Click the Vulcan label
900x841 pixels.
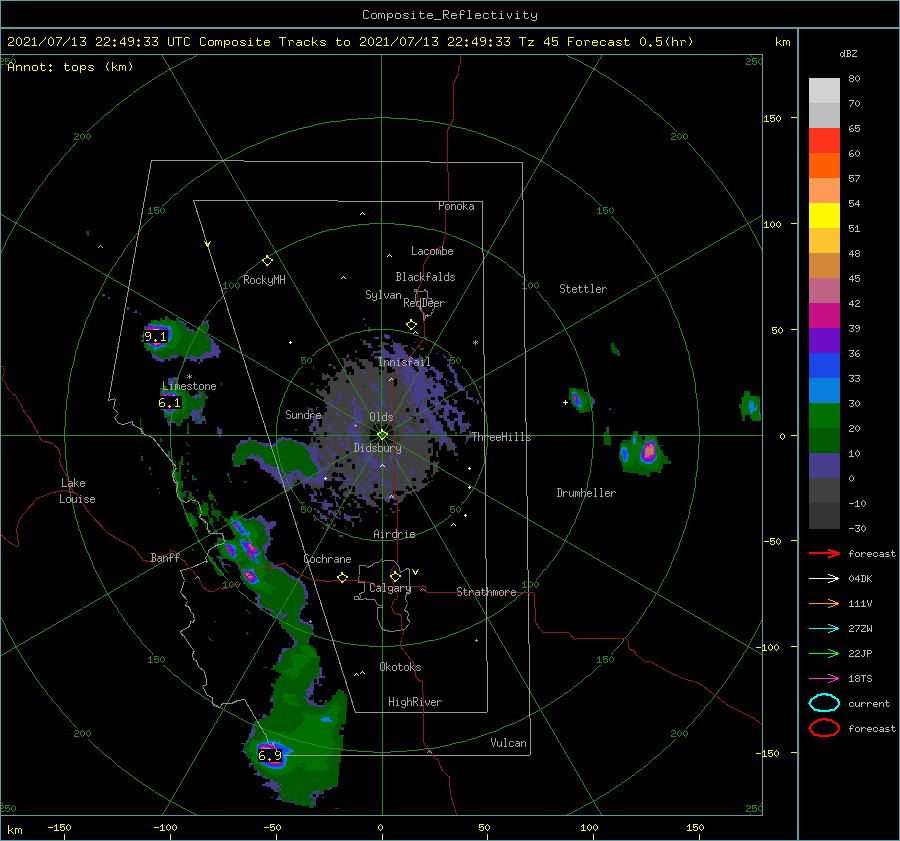[x=509, y=743]
